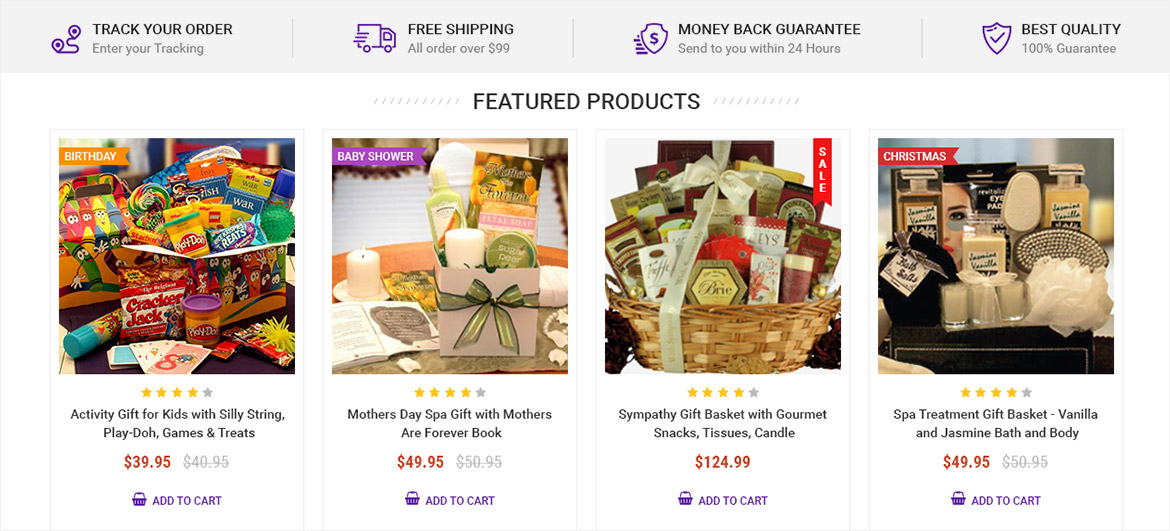Screen dimensions: 1170x531
Task: Click the Money Back Guarantee dollar shield icon
Action: coord(651,39)
